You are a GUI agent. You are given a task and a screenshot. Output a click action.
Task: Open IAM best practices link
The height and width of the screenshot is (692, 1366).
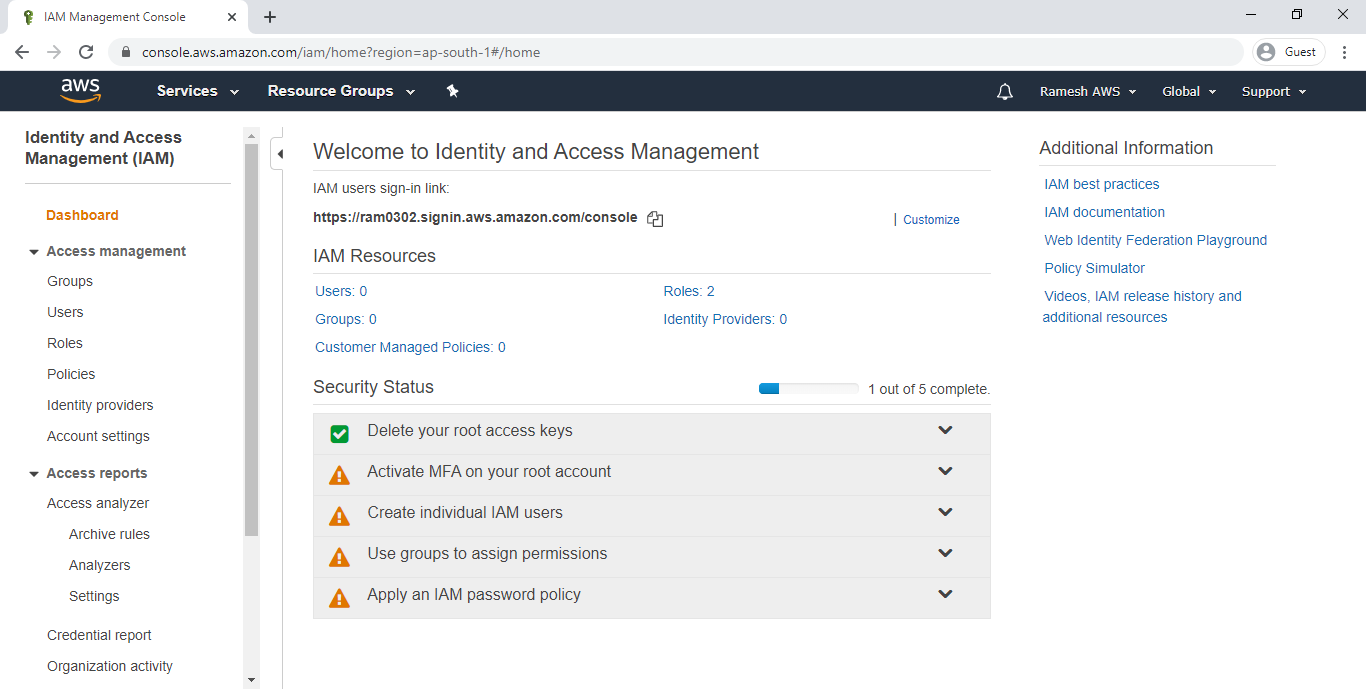pyautogui.click(x=1102, y=184)
